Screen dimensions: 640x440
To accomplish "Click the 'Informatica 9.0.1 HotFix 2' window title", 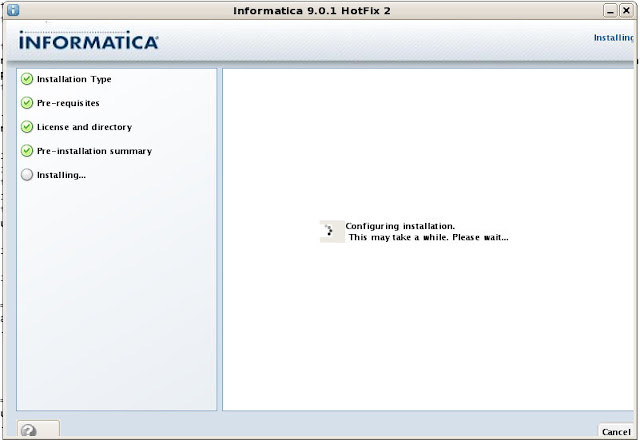I will [312, 11].
